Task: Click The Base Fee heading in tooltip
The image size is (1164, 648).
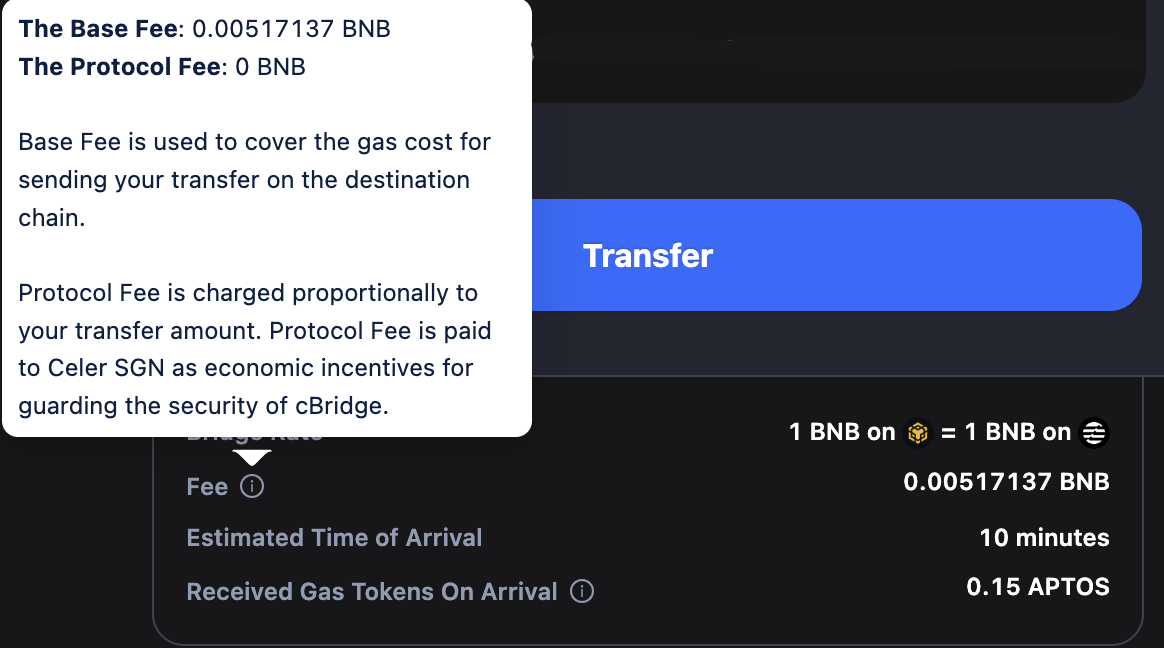Action: (97, 29)
